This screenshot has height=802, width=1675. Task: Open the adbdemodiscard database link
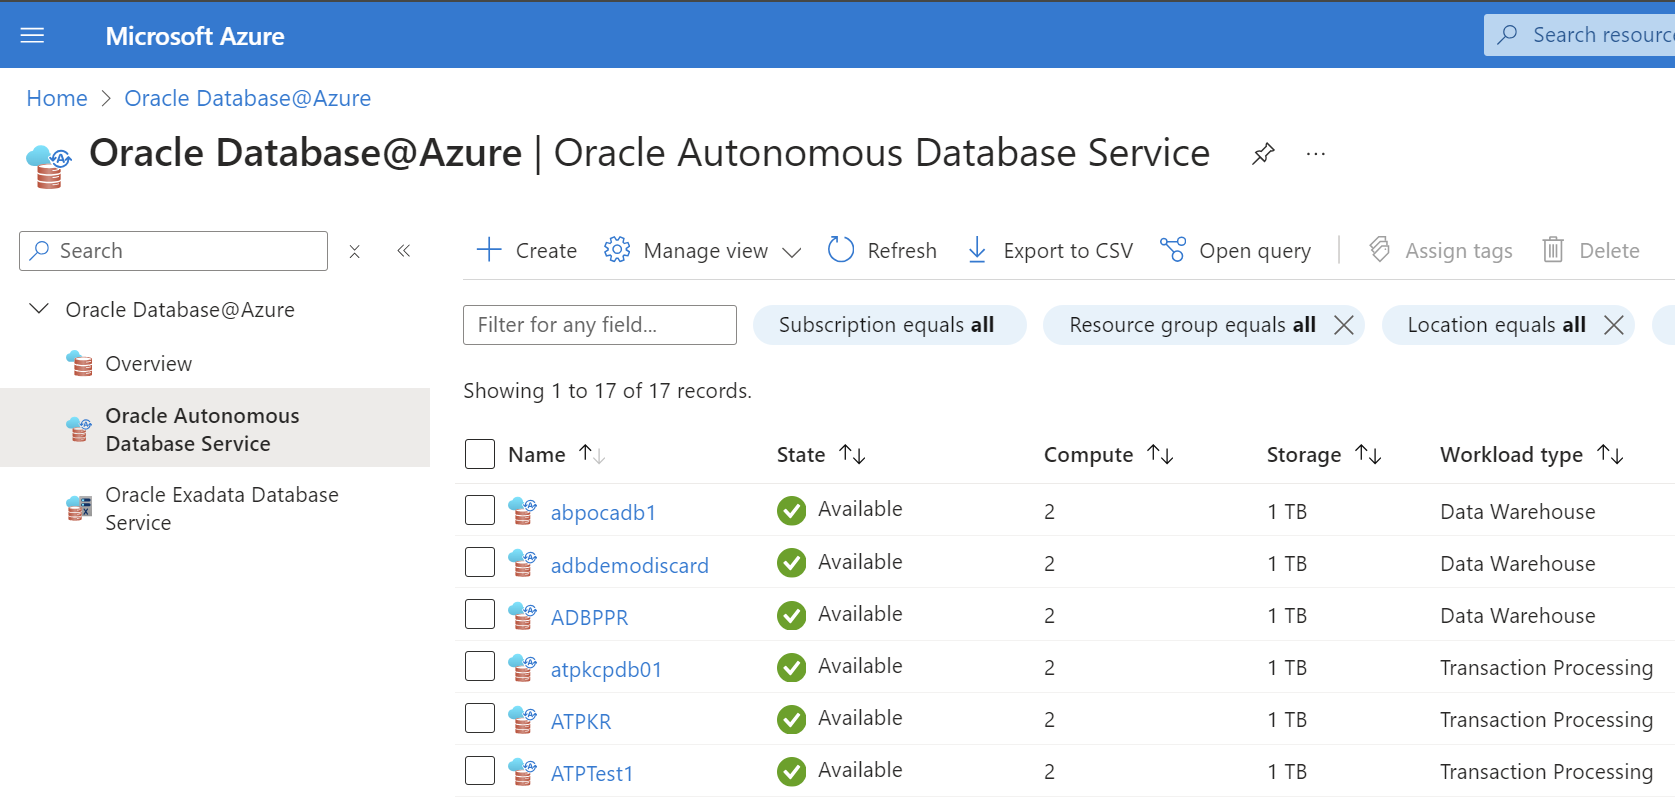pyautogui.click(x=629, y=566)
